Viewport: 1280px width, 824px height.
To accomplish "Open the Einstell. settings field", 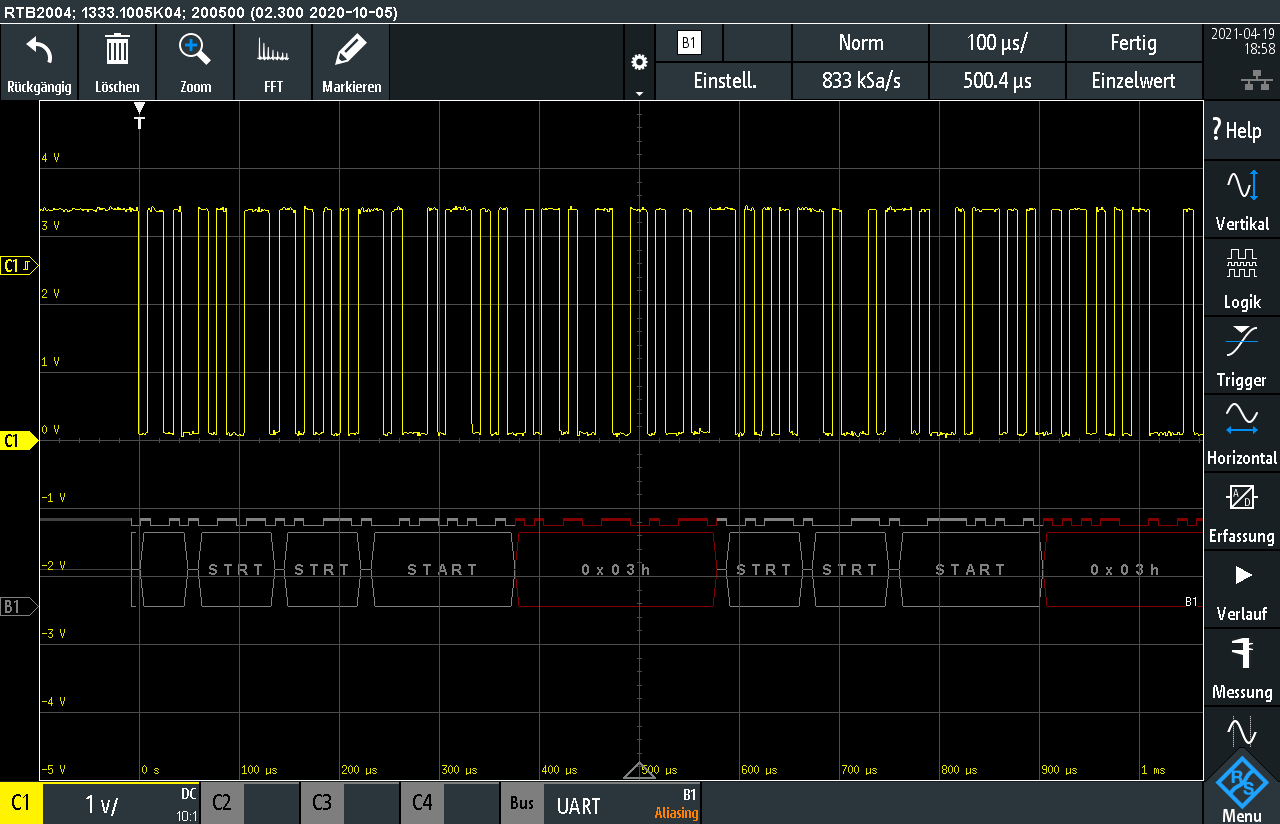I will pos(724,81).
